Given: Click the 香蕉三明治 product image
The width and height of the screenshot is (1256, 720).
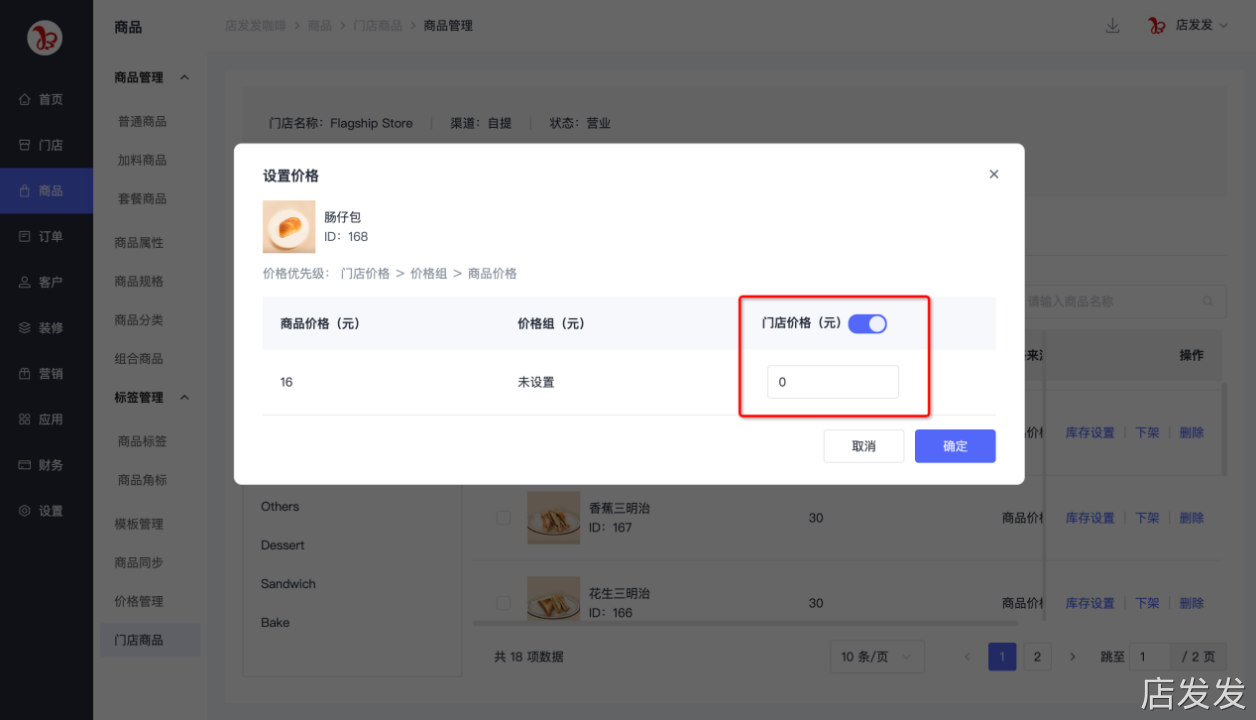Looking at the screenshot, I should coord(553,518).
